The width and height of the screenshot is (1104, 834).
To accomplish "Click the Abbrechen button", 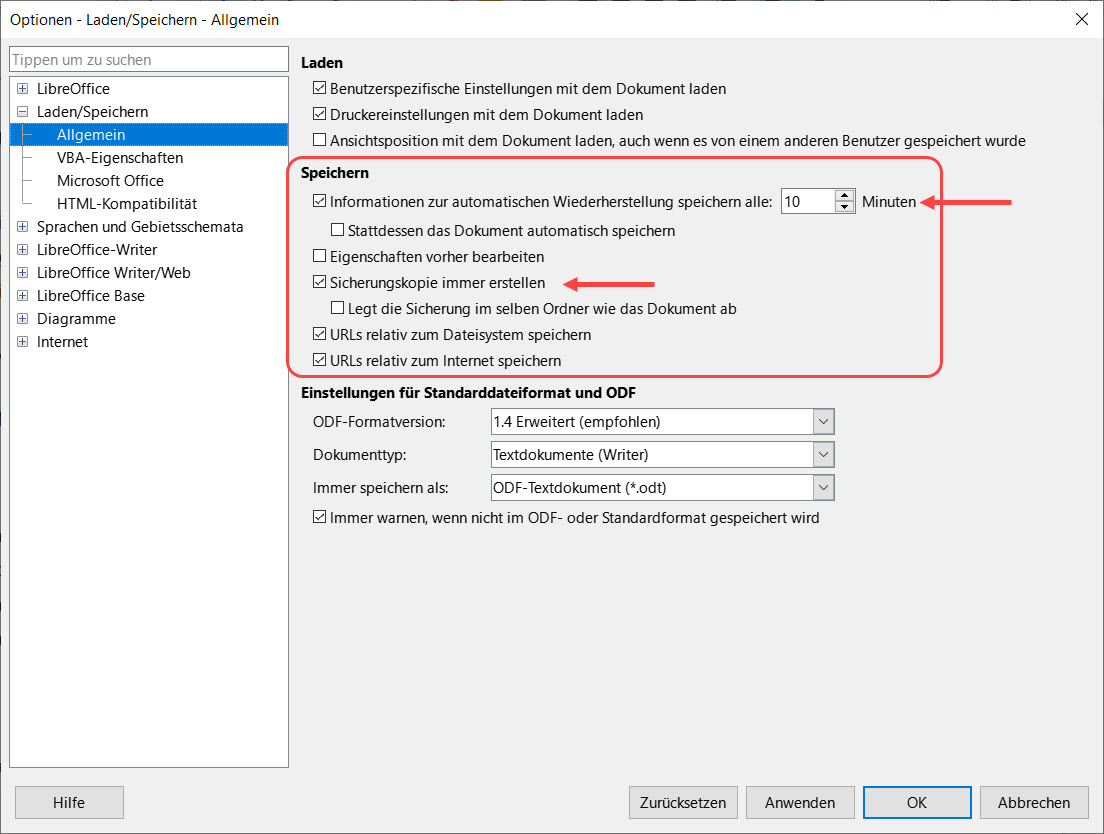I will 1034,803.
